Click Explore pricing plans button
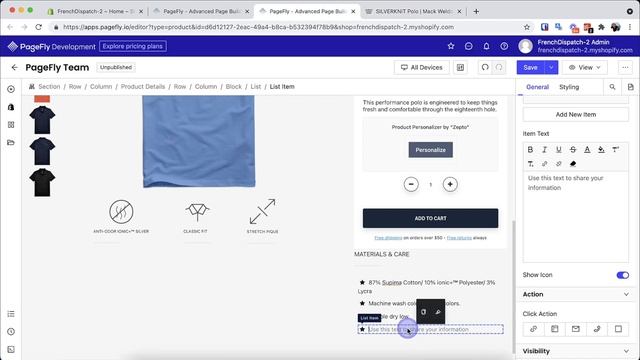Viewport: 640px width, 360px height. [x=133, y=46]
